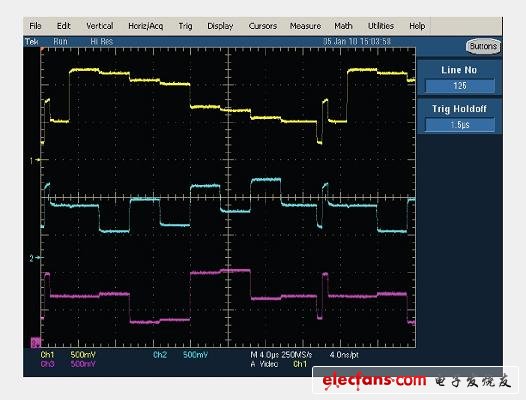Click the Ch3 500mV scale readout
This screenshot has width=526, height=400.
point(68,364)
